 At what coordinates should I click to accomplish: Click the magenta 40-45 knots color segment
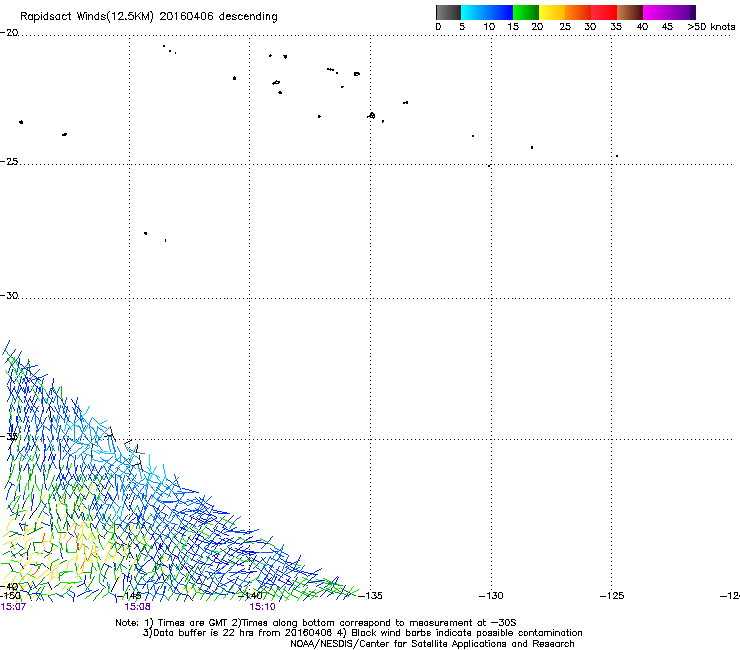tap(656, 12)
